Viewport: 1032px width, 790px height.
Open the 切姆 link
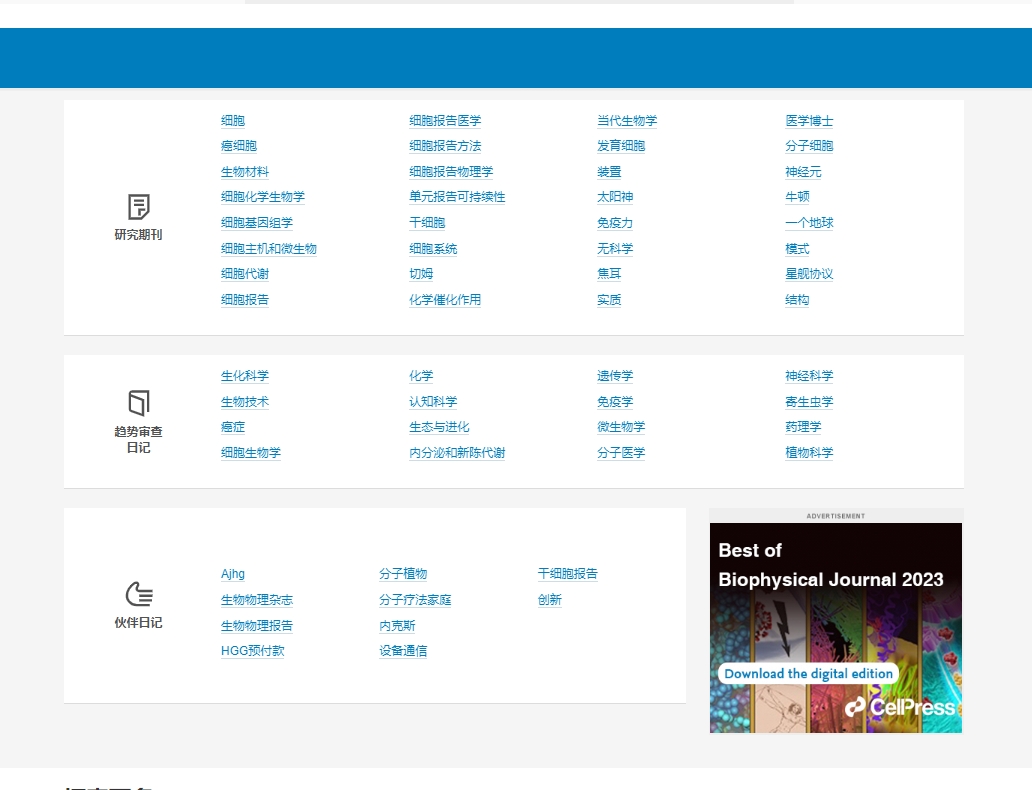[421, 274]
